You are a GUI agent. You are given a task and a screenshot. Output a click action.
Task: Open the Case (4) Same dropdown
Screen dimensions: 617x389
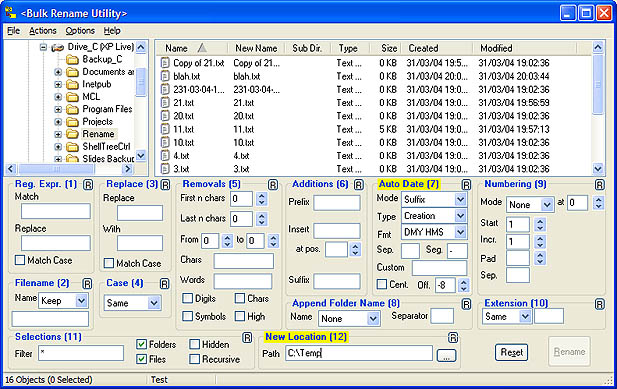point(154,303)
